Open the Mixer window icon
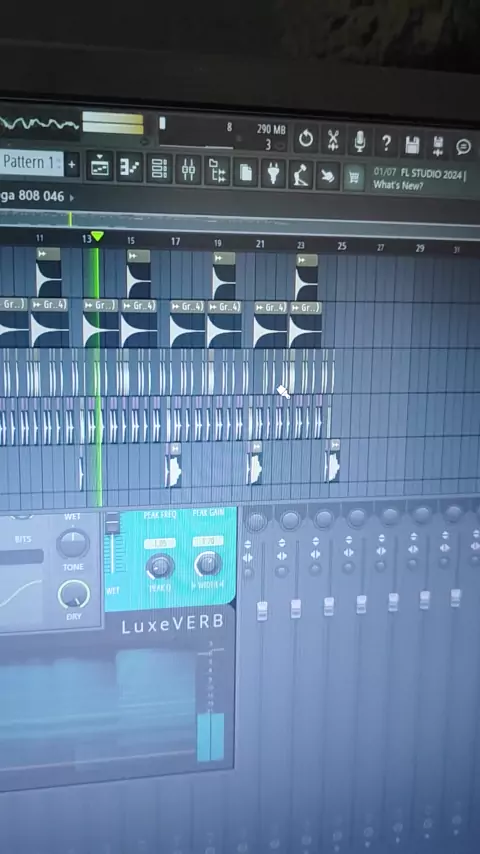This screenshot has height=854, width=480. coord(188,170)
